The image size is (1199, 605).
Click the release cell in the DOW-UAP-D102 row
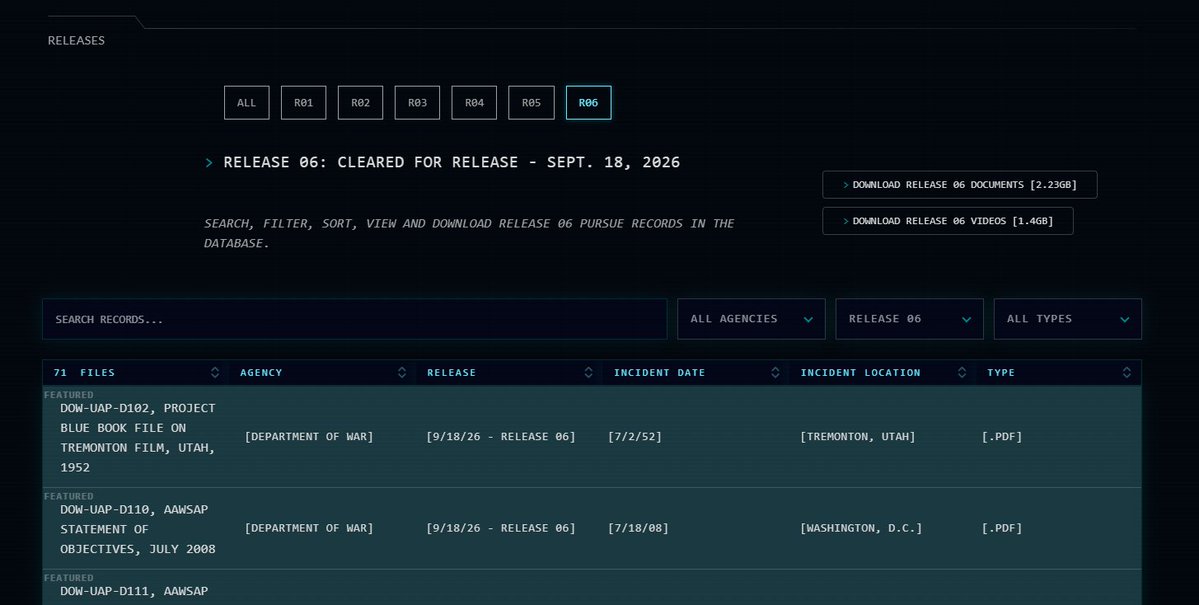click(501, 437)
